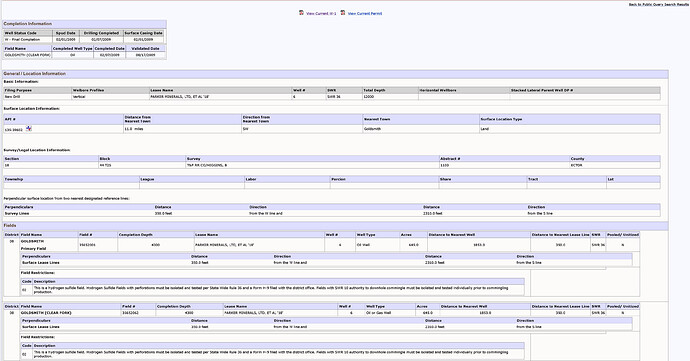Click the Completed Well Type value 'Oil'
The width and height of the screenshot is (690, 361).
[x=73, y=55]
